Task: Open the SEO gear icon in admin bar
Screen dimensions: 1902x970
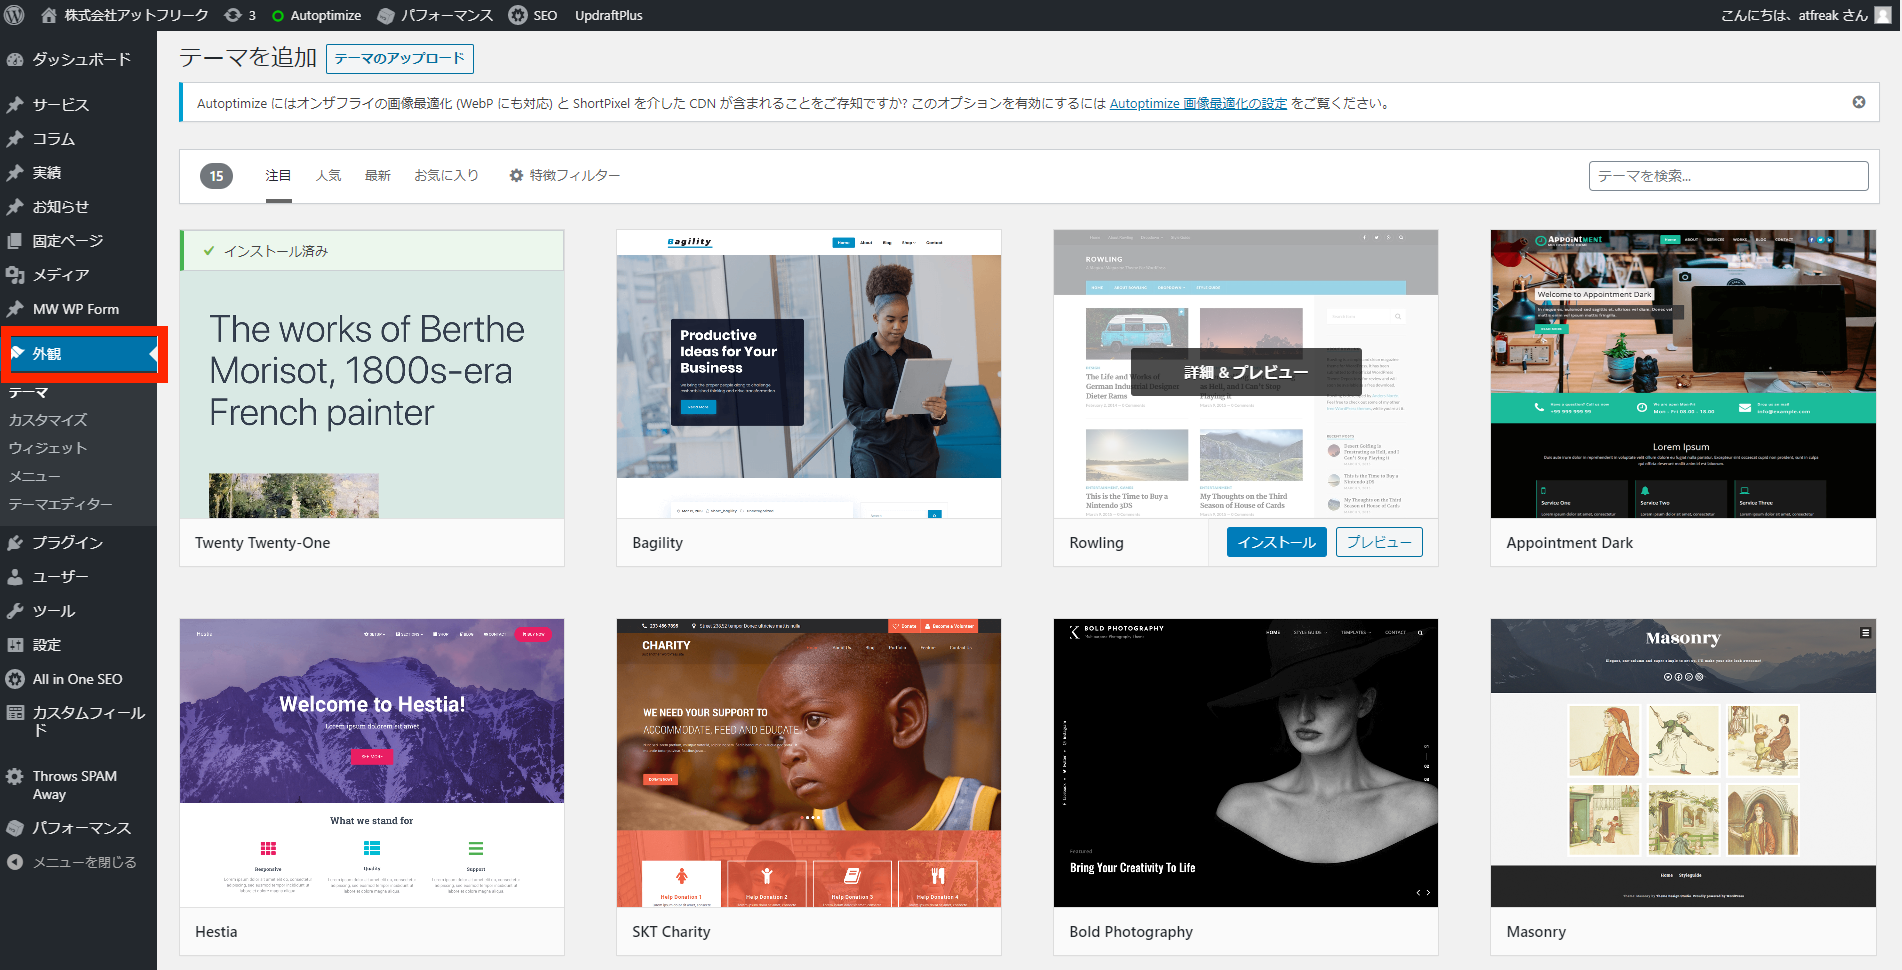Action: [x=518, y=15]
